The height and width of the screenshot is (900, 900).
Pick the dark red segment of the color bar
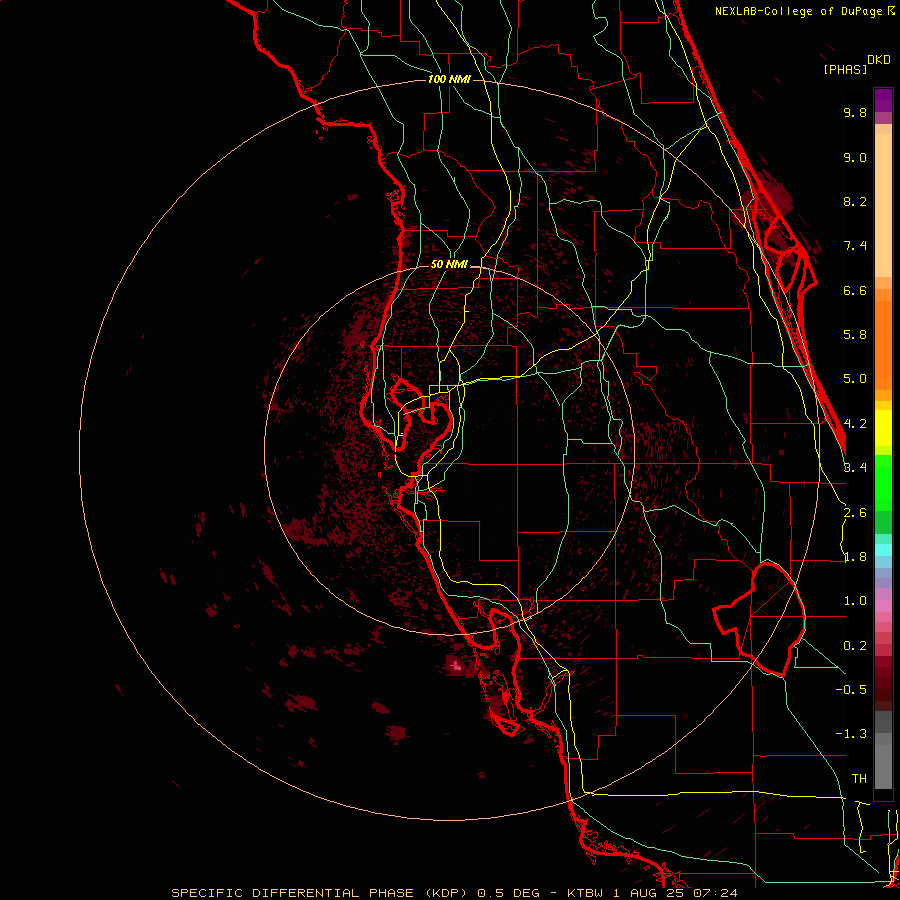click(883, 683)
